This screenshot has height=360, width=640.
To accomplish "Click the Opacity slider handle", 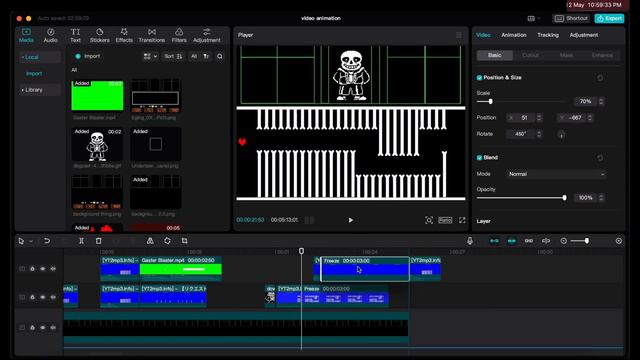I will pyautogui.click(x=564, y=198).
